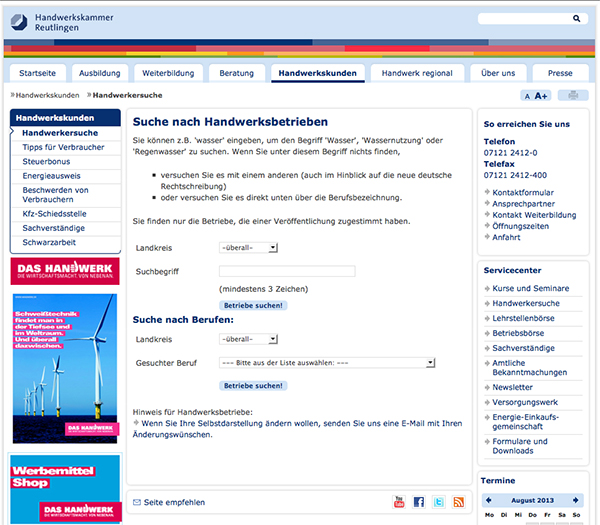Image resolution: width=600 pixels, height=525 pixels.
Task: Increase font size with A+ icon
Action: pos(542,96)
